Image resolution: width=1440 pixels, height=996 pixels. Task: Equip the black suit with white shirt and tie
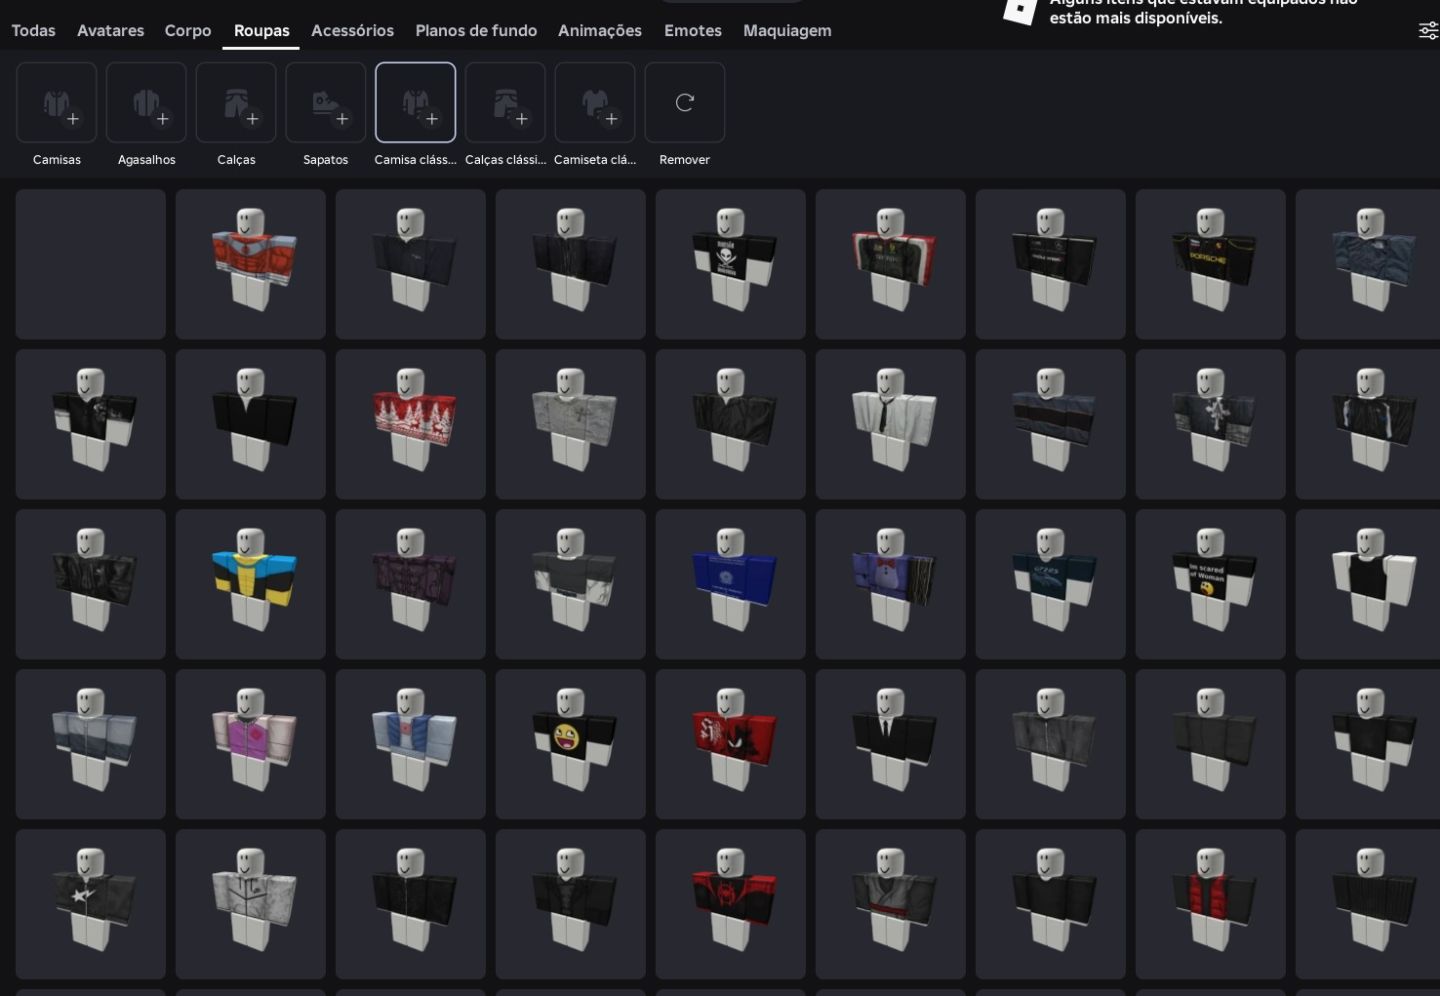(891, 744)
